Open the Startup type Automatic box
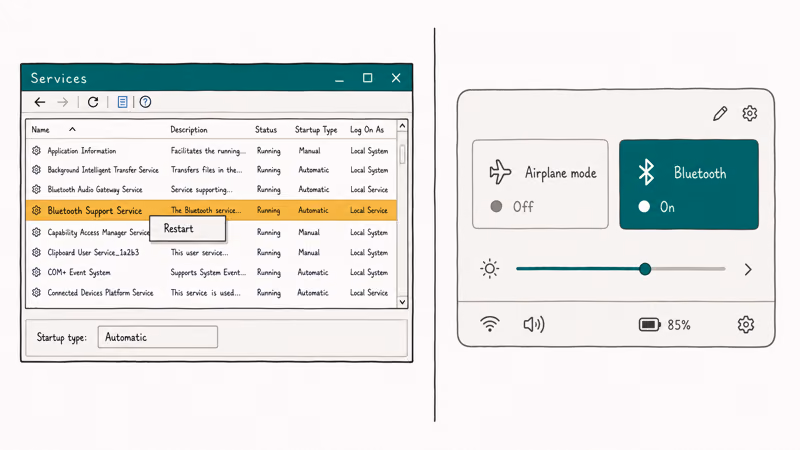 click(158, 337)
